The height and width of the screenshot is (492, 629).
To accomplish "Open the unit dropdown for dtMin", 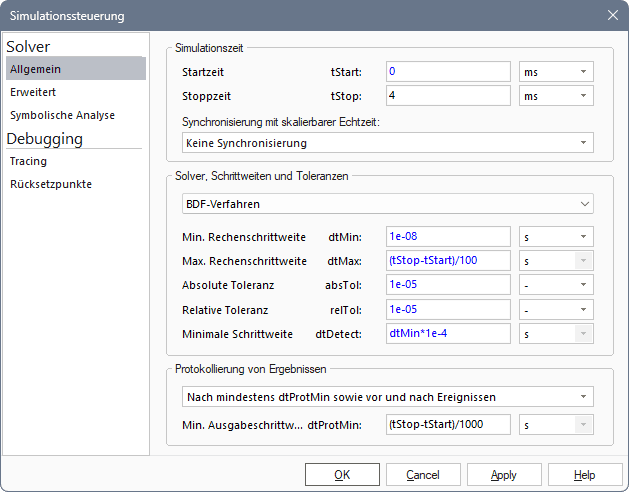I will coord(556,237).
